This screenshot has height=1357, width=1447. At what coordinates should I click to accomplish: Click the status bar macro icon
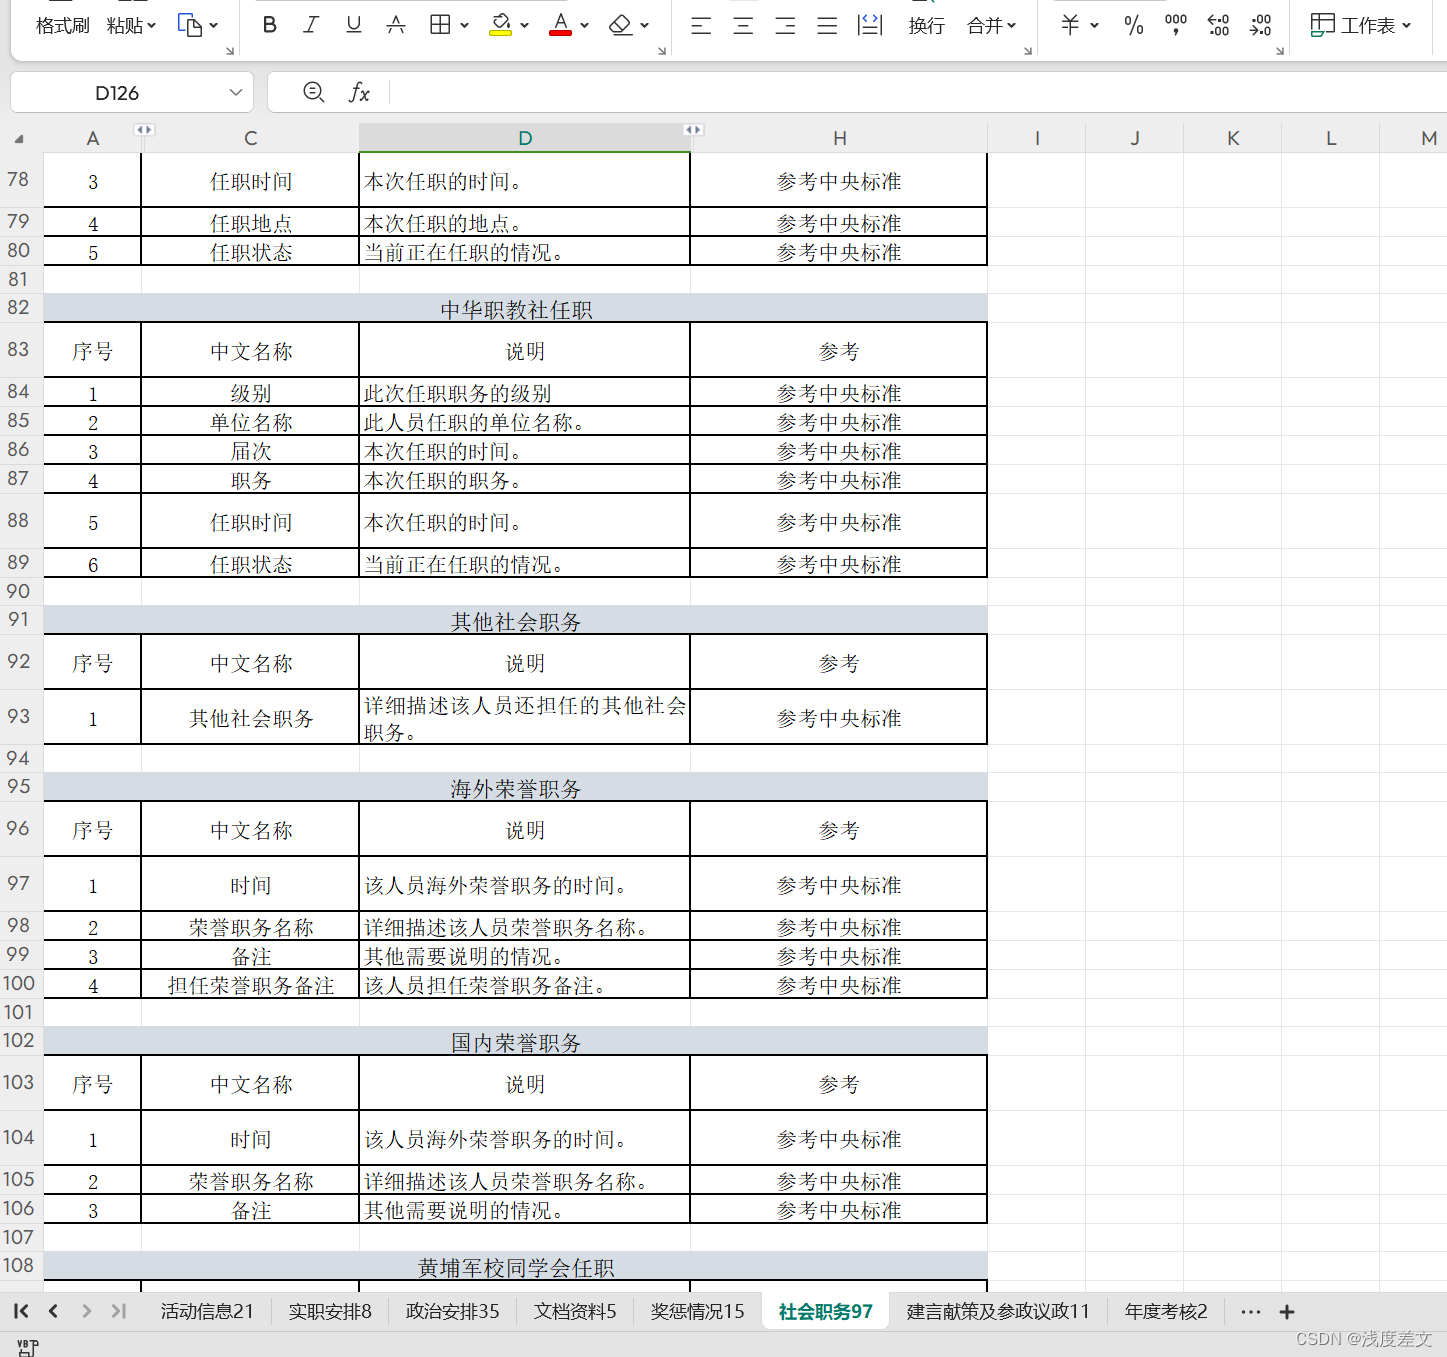[28, 1347]
